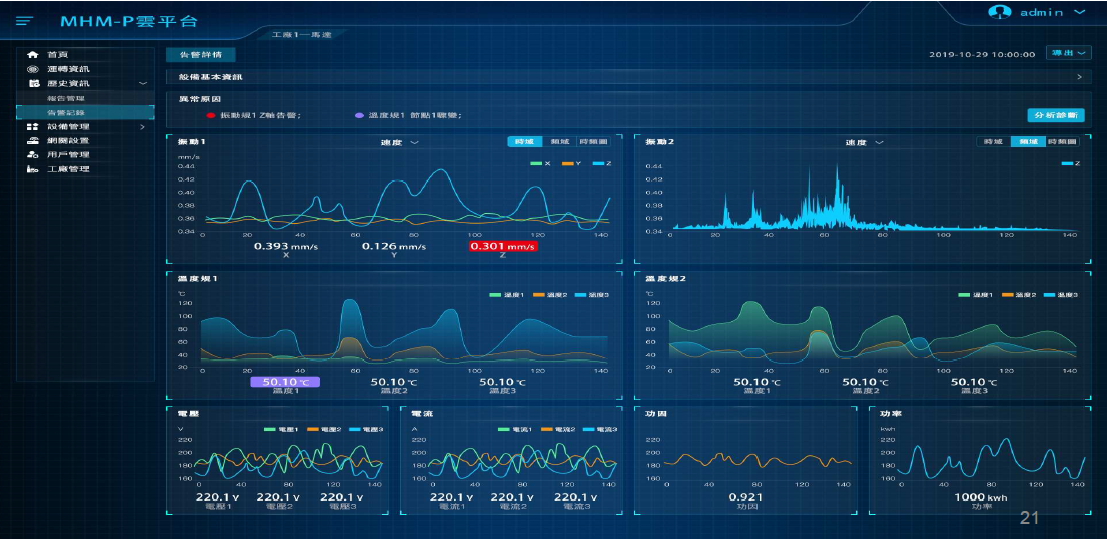The image size is (1107, 539).
Task: Open the 速度 dropdown in 振動1 panel
Action: click(399, 143)
